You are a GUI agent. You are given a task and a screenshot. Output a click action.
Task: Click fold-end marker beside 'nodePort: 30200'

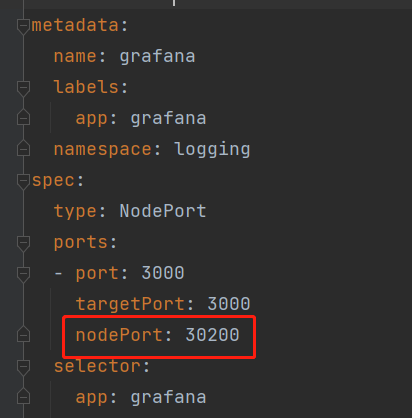pos(23,334)
